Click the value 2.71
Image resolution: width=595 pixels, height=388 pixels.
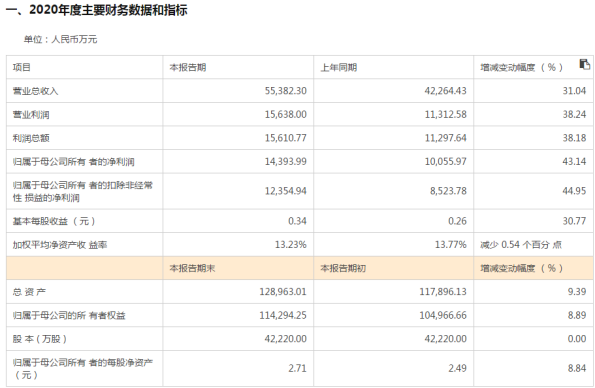point(297,368)
